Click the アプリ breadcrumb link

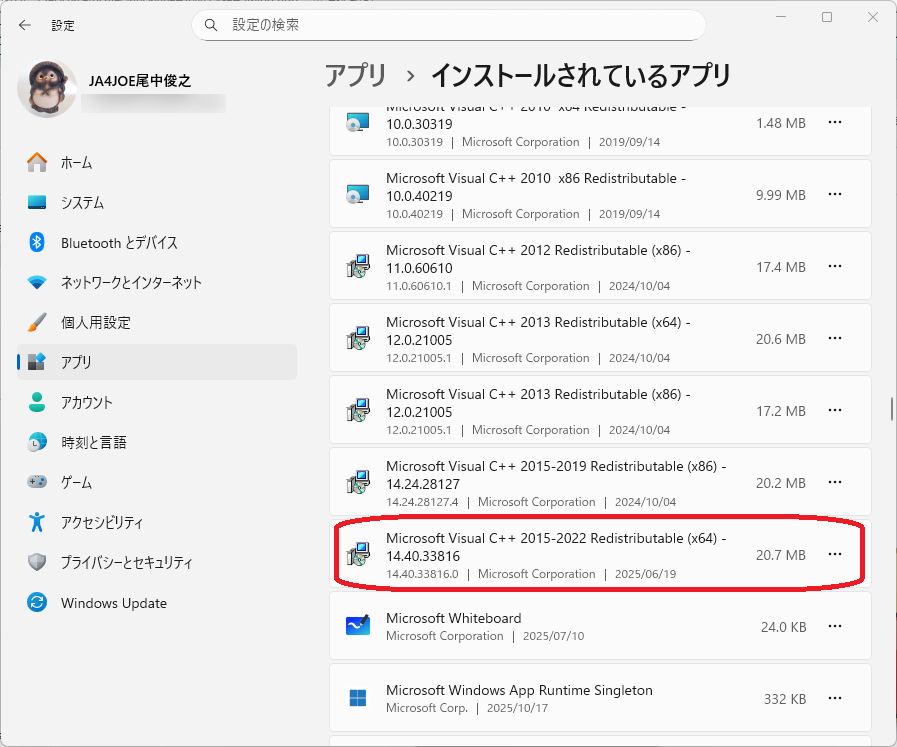355,76
